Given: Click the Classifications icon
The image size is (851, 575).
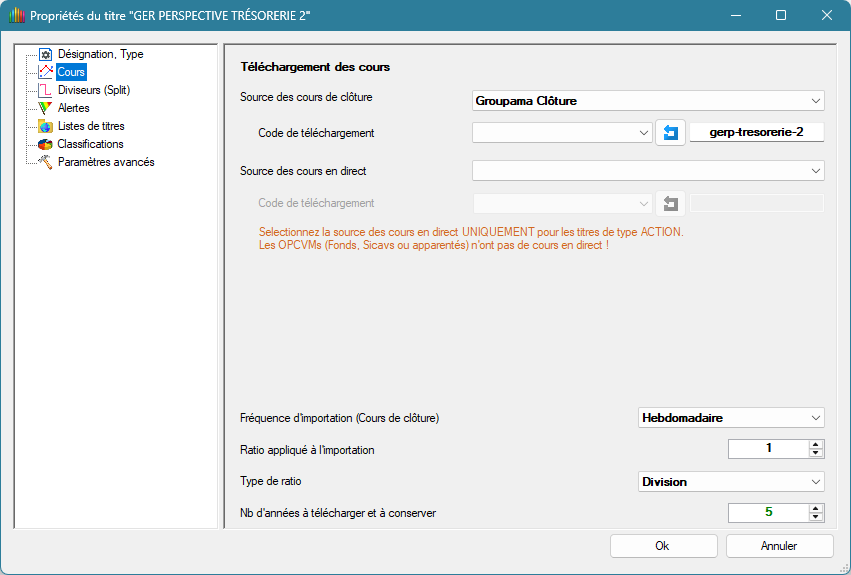Looking at the screenshot, I should [x=45, y=144].
